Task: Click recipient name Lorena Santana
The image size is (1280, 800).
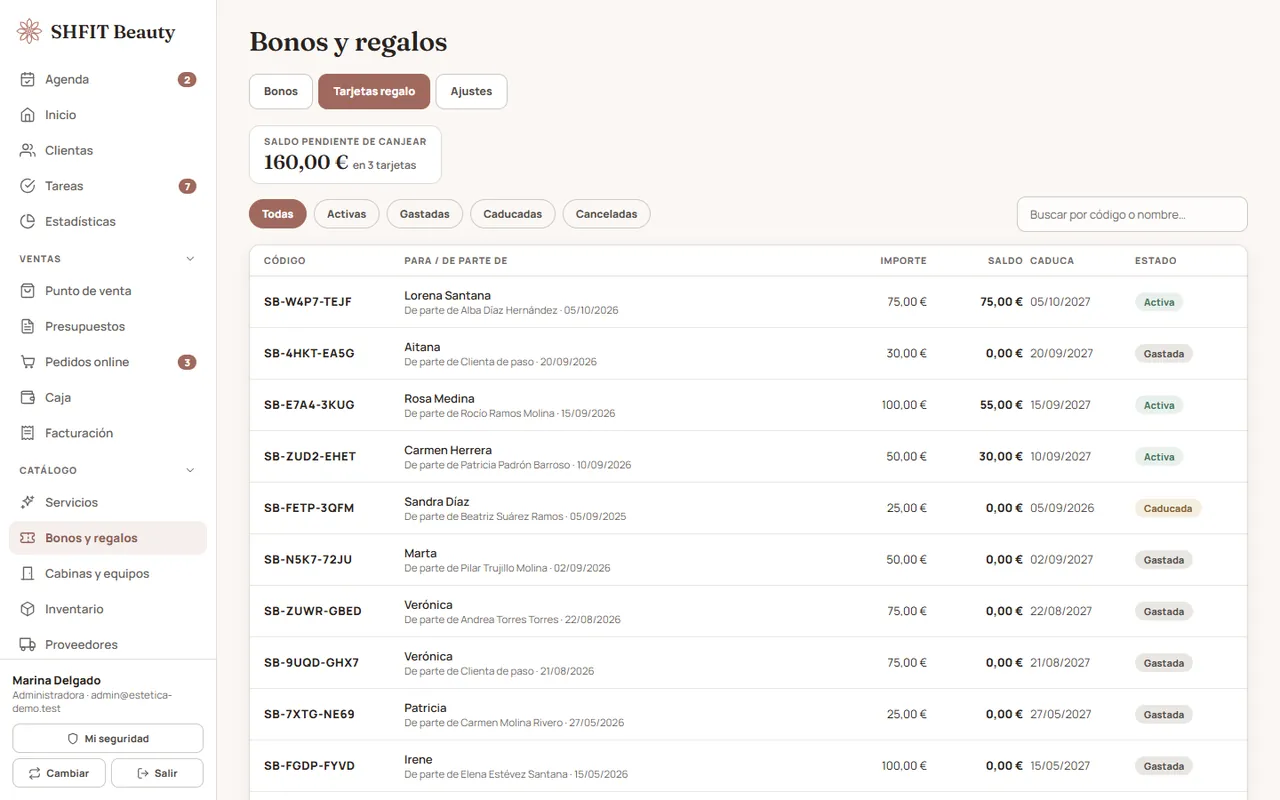Action: click(447, 295)
